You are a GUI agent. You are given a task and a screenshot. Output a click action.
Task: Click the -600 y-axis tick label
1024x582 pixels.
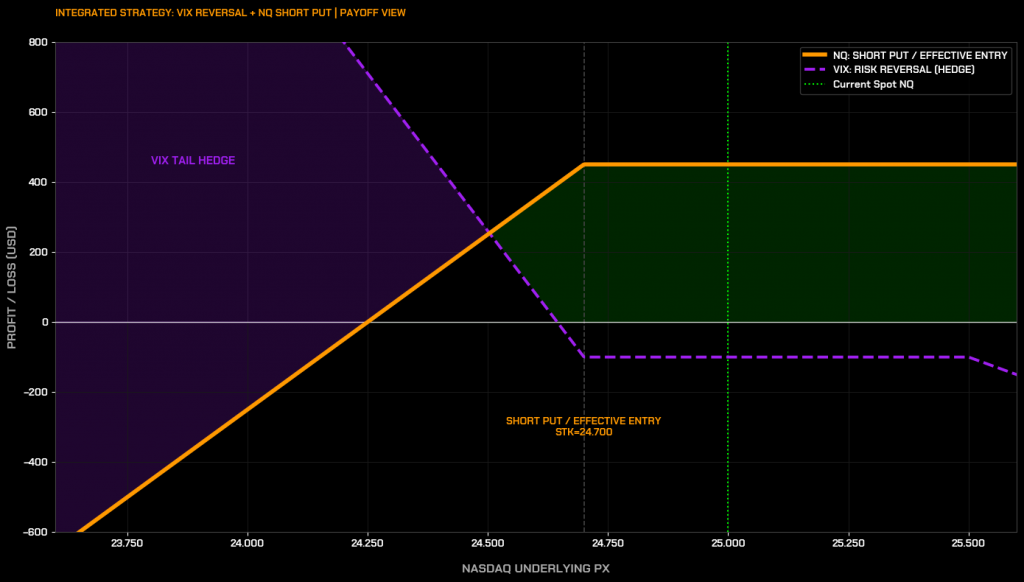[34, 532]
